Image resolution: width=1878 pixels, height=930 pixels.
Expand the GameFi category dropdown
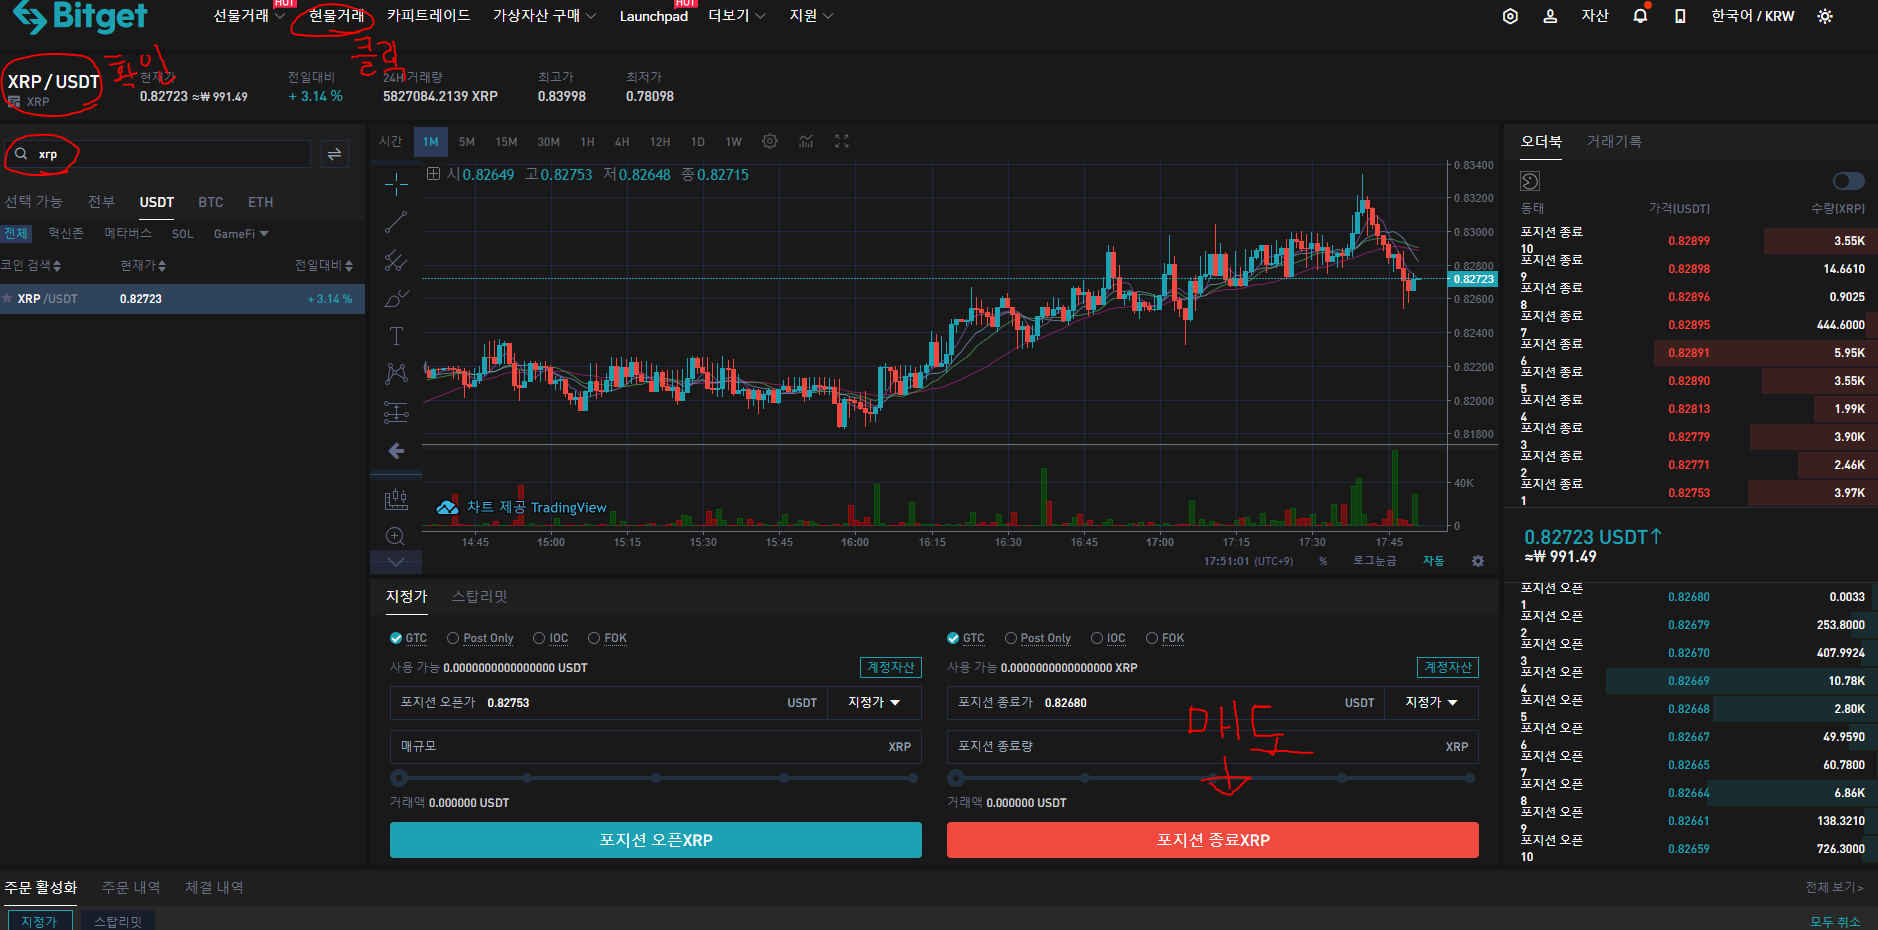tap(241, 234)
